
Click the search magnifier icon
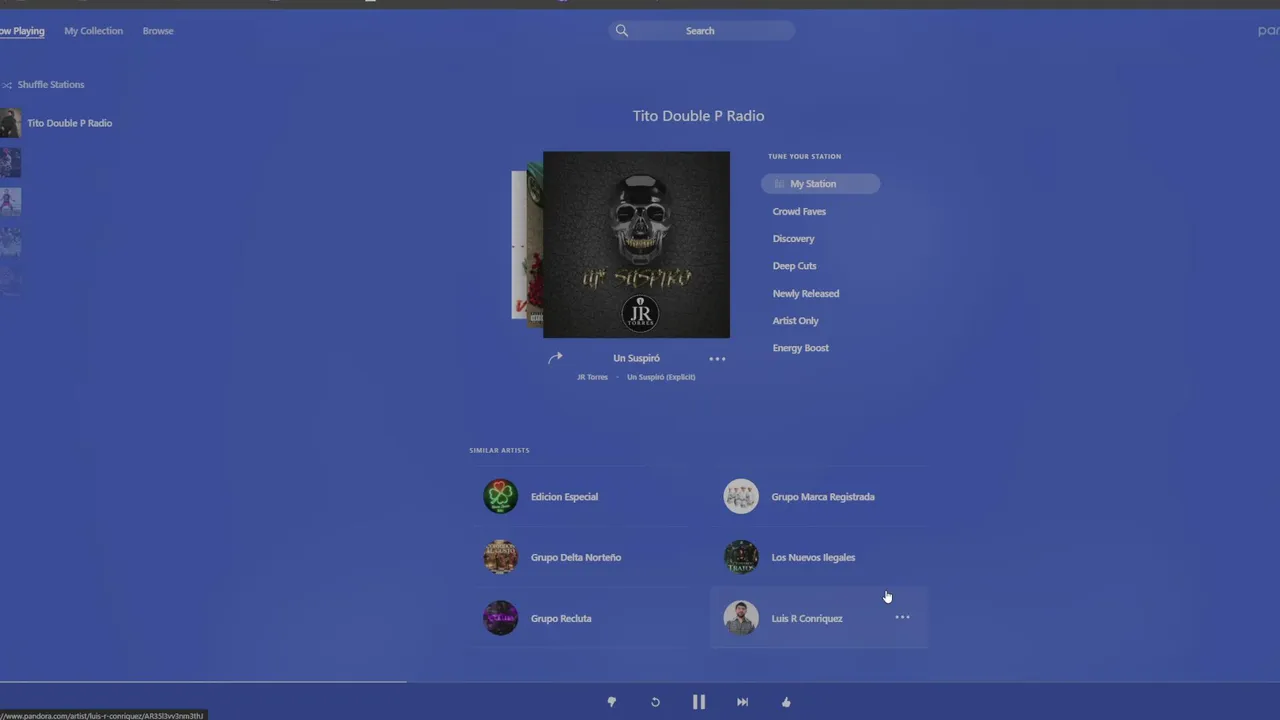point(622,31)
